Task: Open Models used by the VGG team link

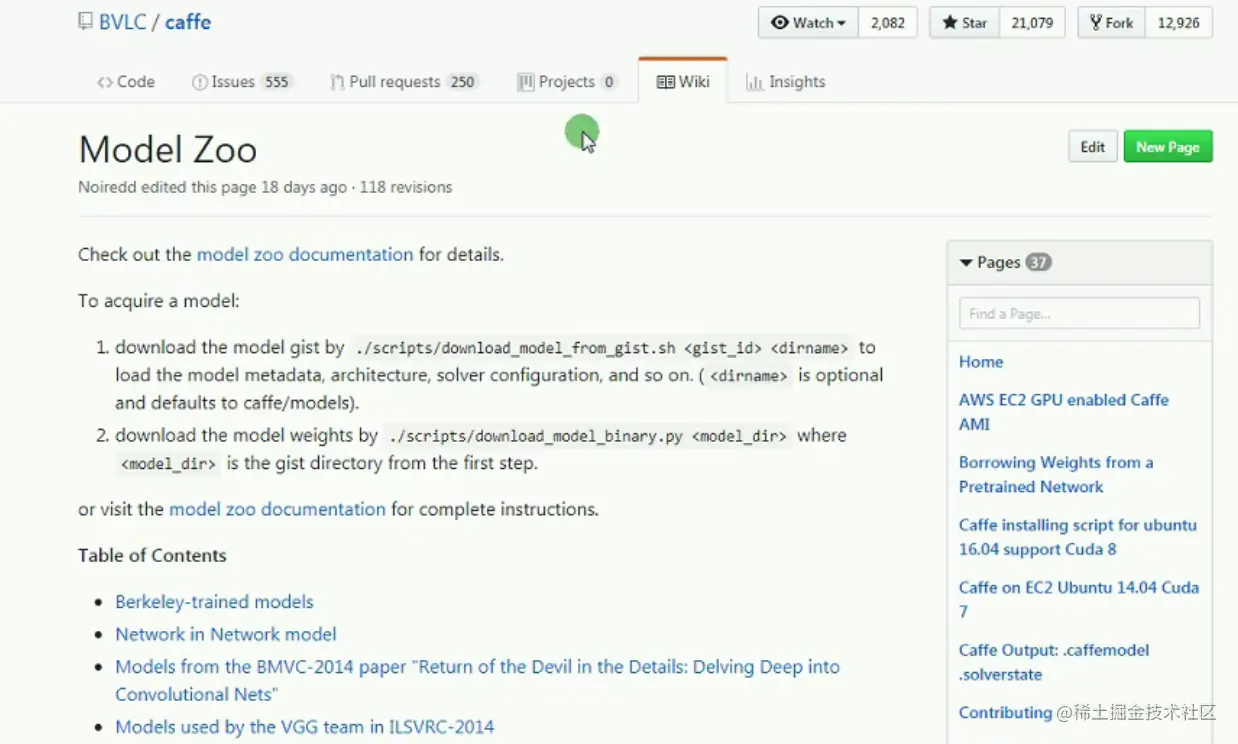Action: [305, 727]
